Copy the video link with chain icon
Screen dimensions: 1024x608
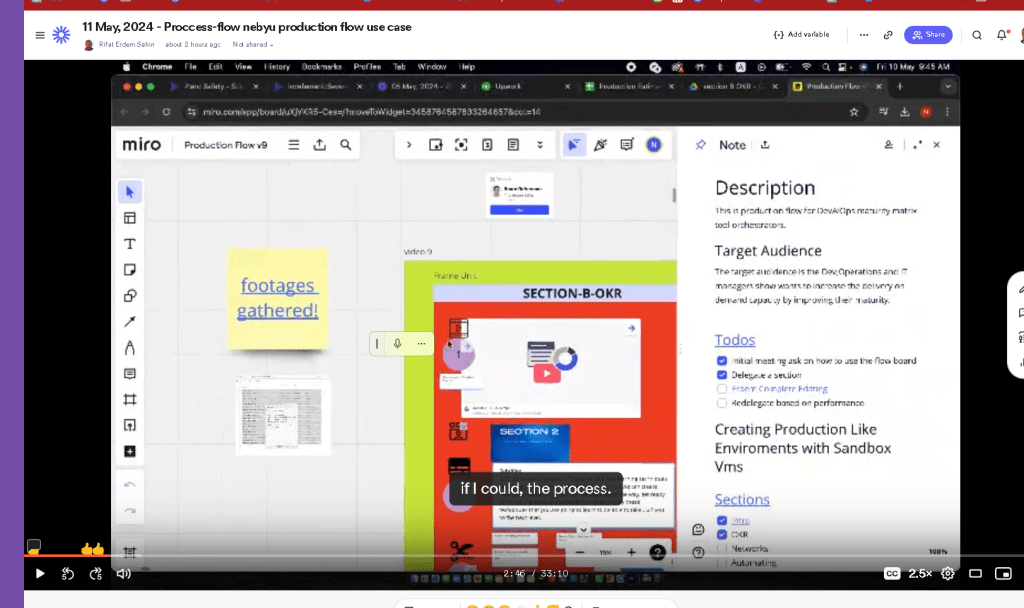pos(888,35)
